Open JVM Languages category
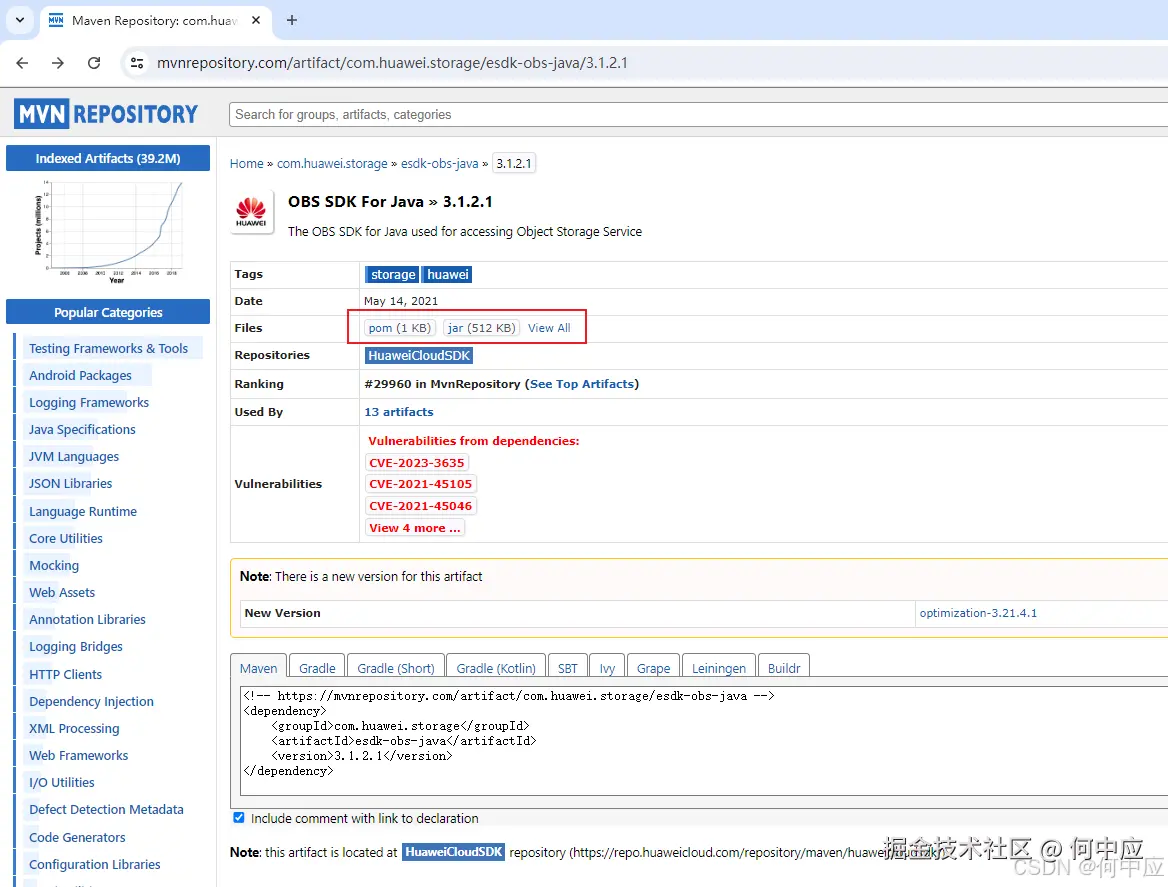 point(74,457)
